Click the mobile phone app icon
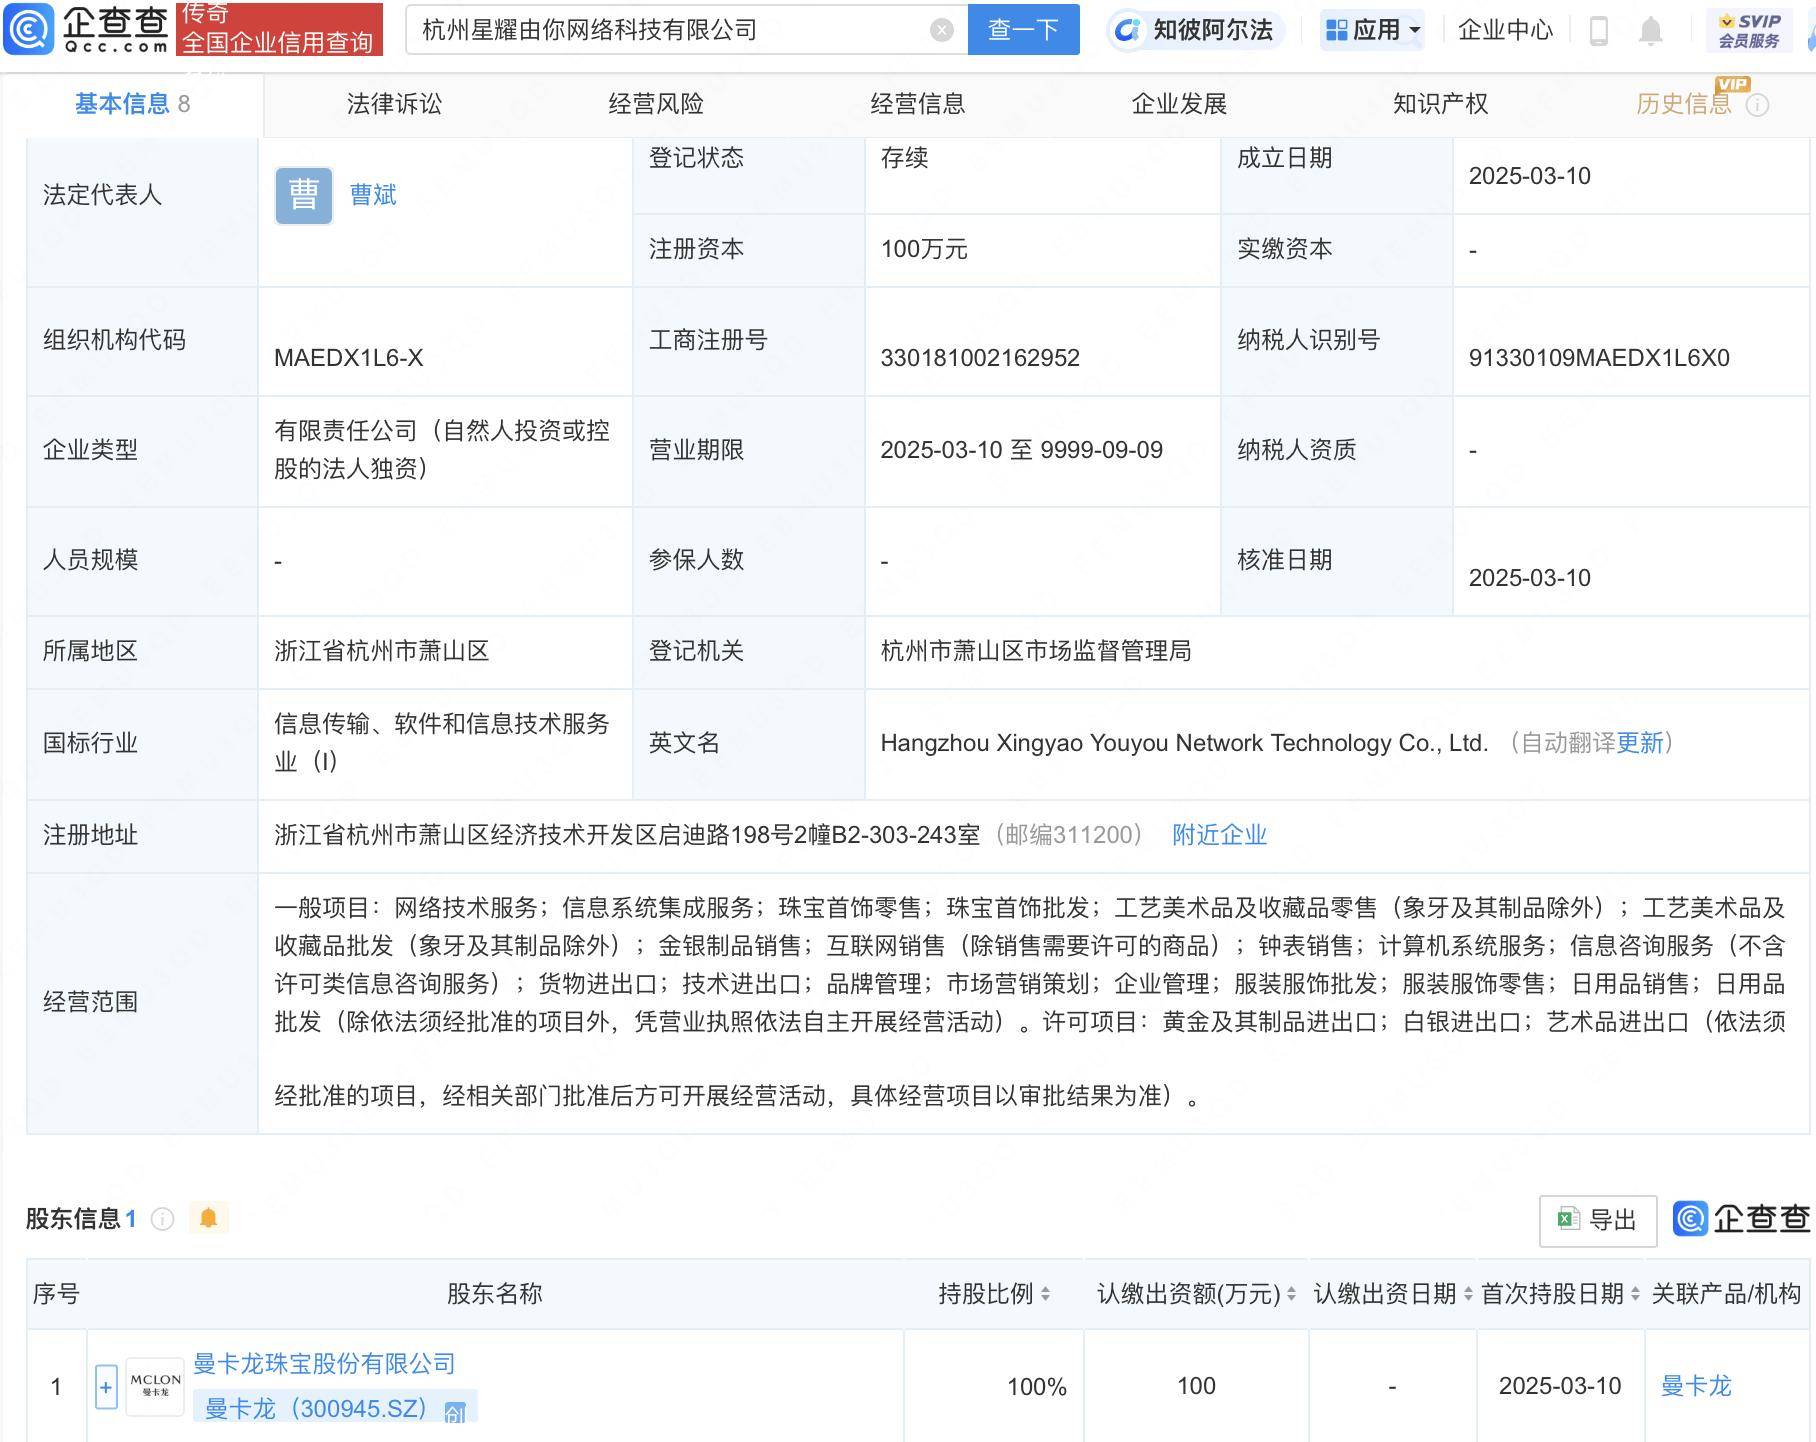The image size is (1816, 1442). (x=1599, y=30)
